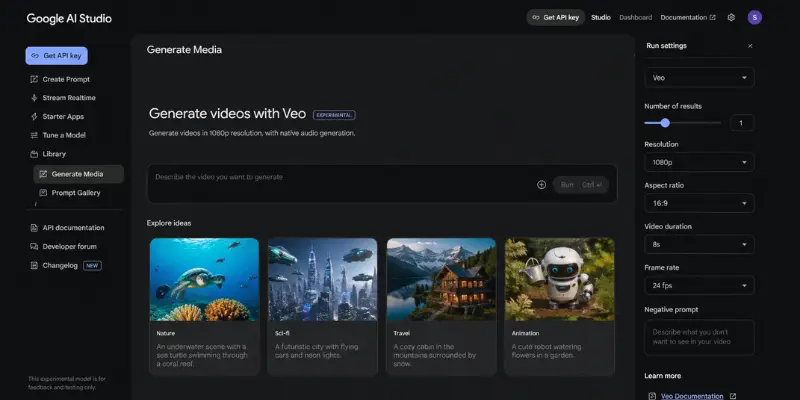Click the Developer forum chat icon
The image size is (800, 400).
pos(34,246)
